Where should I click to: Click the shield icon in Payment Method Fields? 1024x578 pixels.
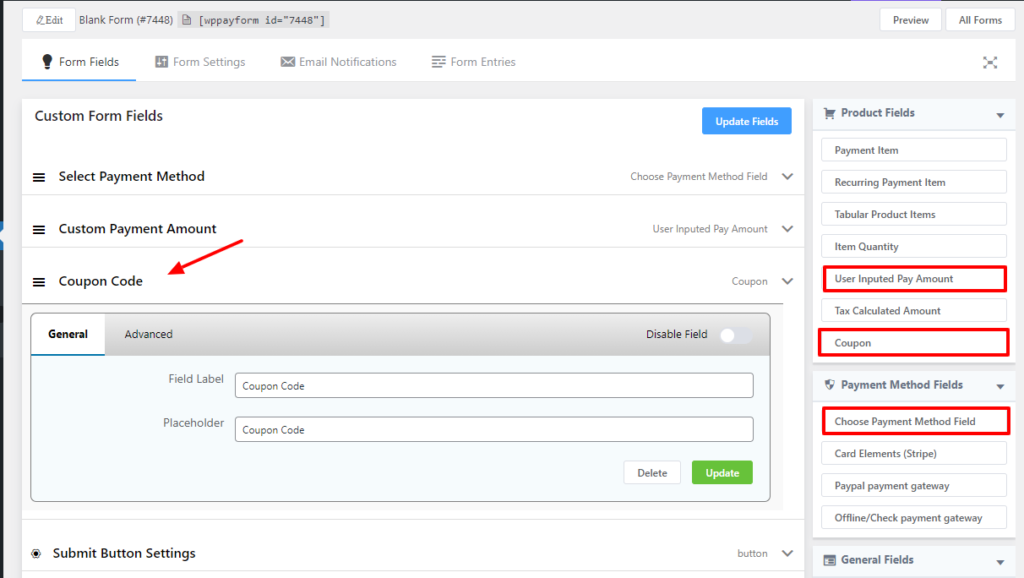[x=828, y=385]
